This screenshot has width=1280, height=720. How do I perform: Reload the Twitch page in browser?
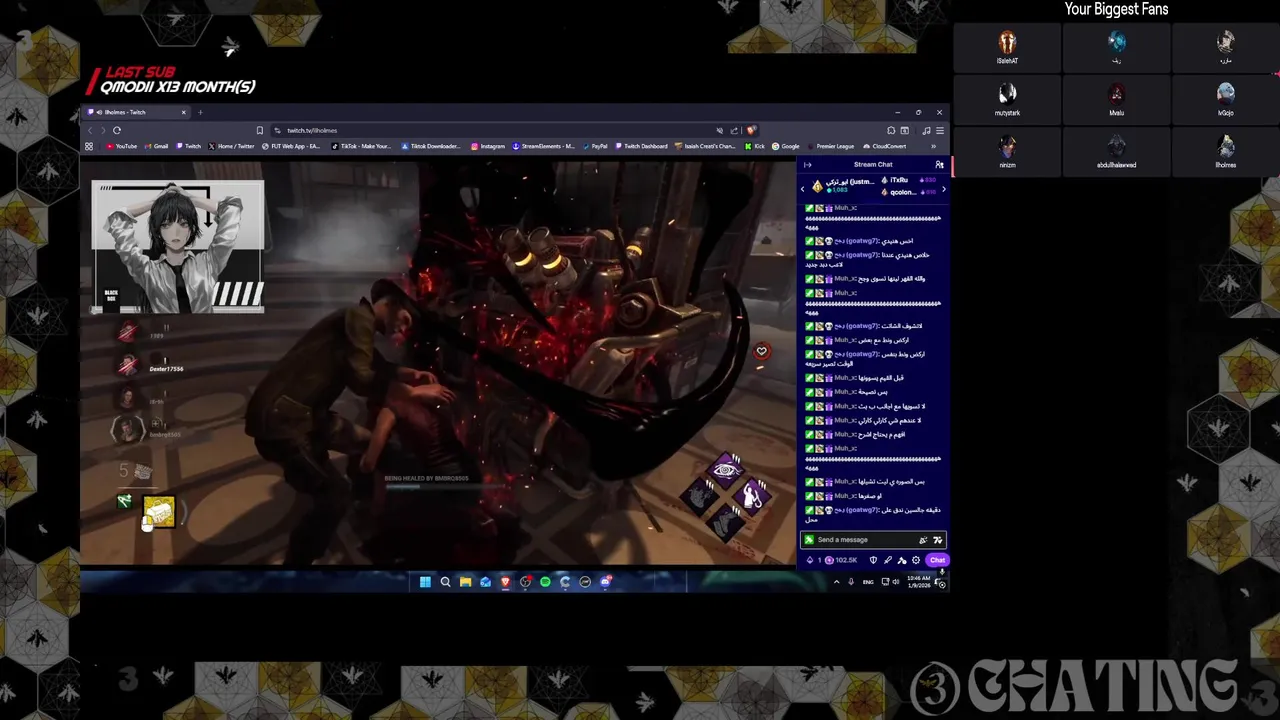(117, 130)
